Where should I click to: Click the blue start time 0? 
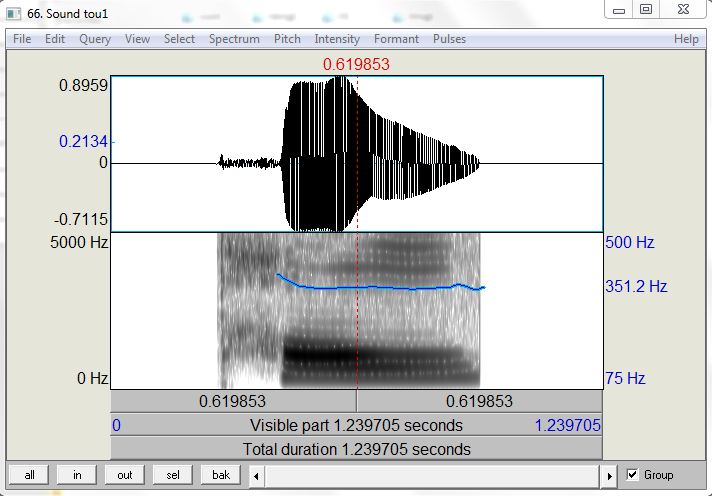click(116, 425)
